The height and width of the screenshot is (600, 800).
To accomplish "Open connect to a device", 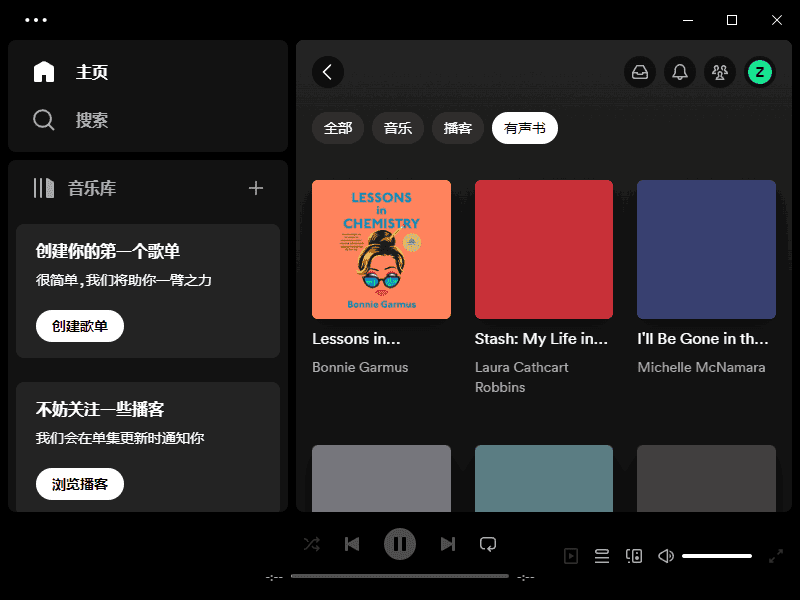I will (x=633, y=555).
